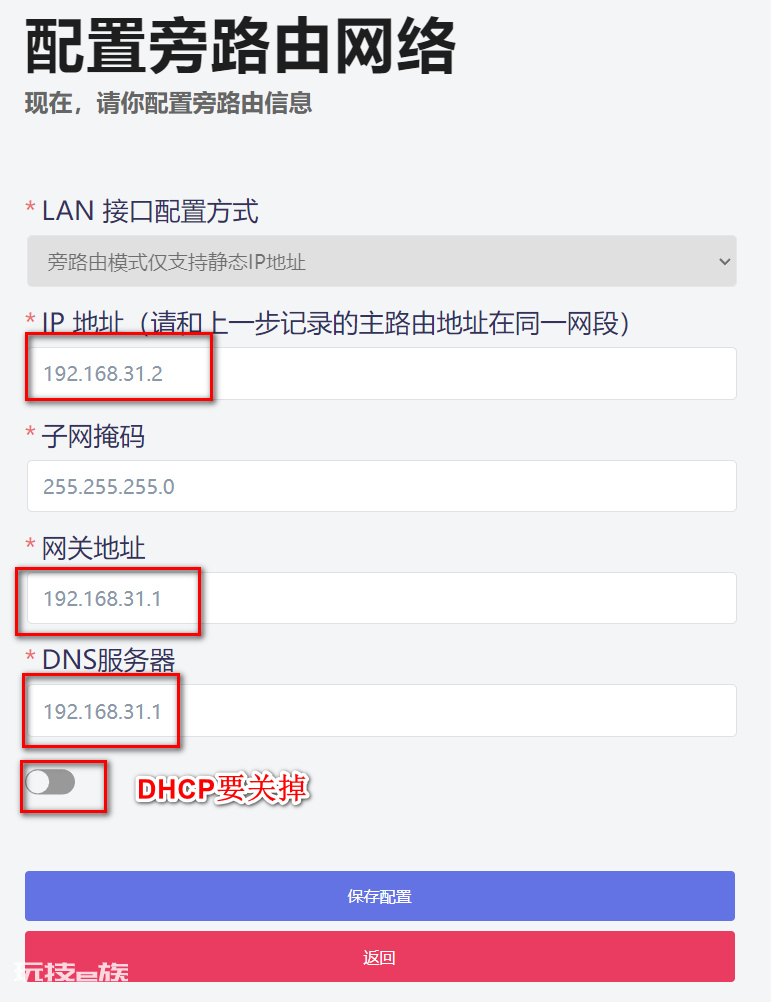Focus the IP 地址 field showing 192.168.31.2
Viewport: 771px width, 1002px height.
pos(381,374)
